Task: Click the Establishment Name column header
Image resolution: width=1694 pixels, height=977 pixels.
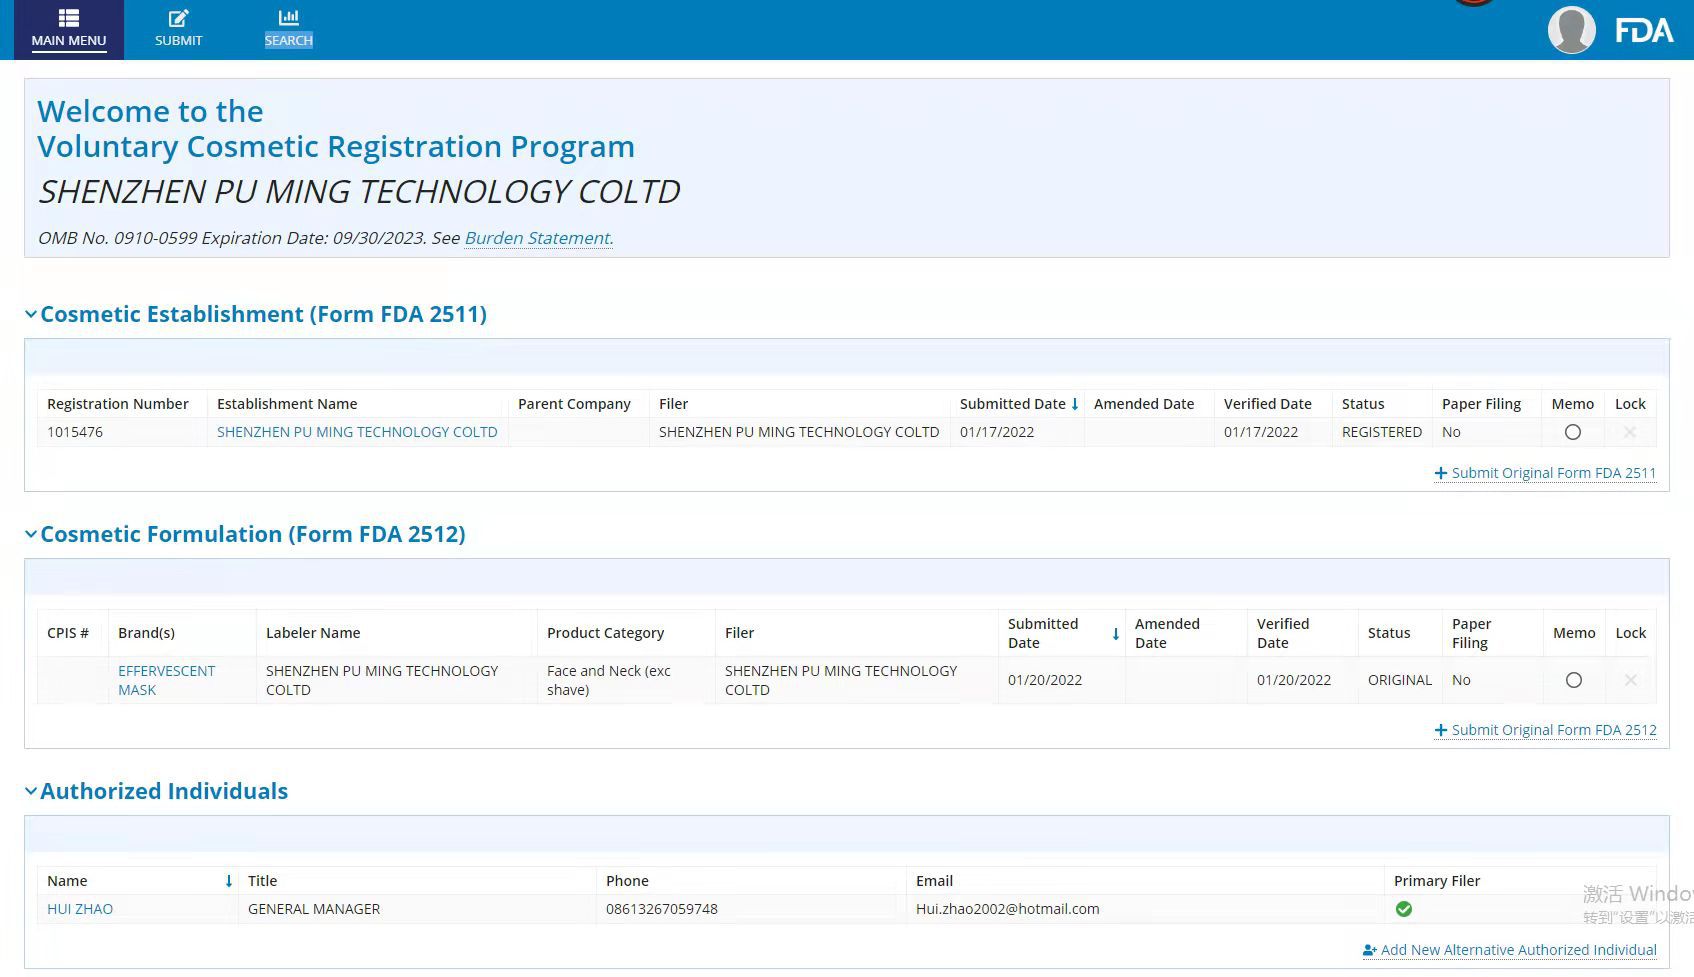Action: click(287, 404)
